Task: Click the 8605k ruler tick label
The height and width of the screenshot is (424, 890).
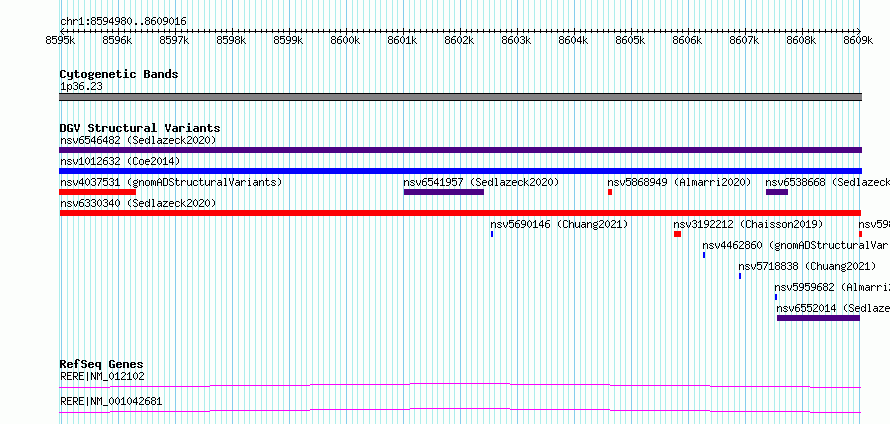Action: click(x=631, y=41)
